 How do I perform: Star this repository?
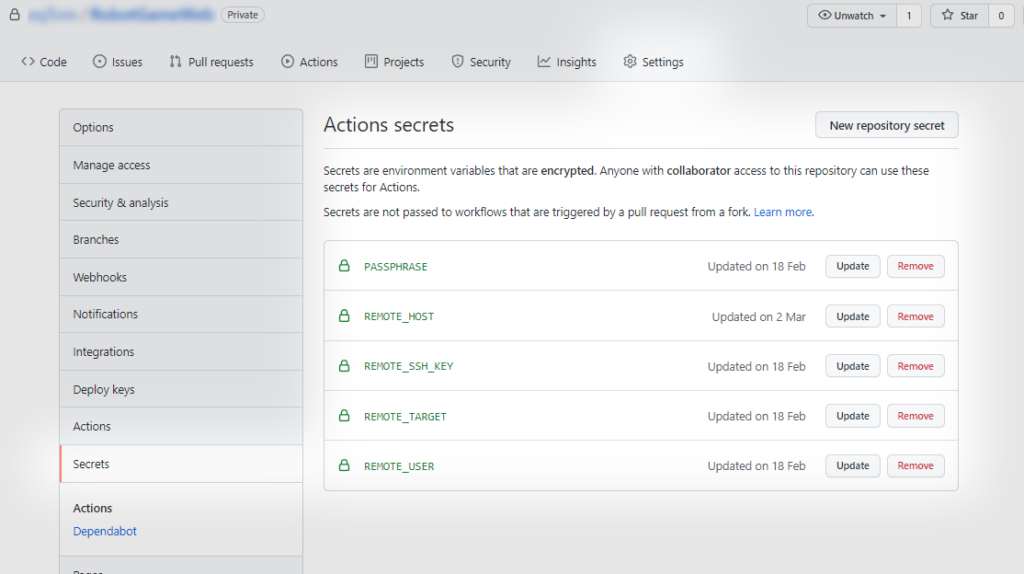tap(959, 16)
